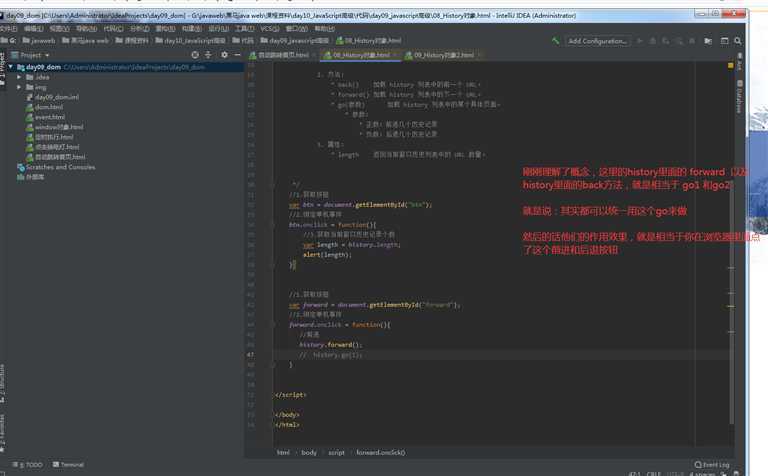
Task: Open the VCS menu
Action: (x=270, y=28)
